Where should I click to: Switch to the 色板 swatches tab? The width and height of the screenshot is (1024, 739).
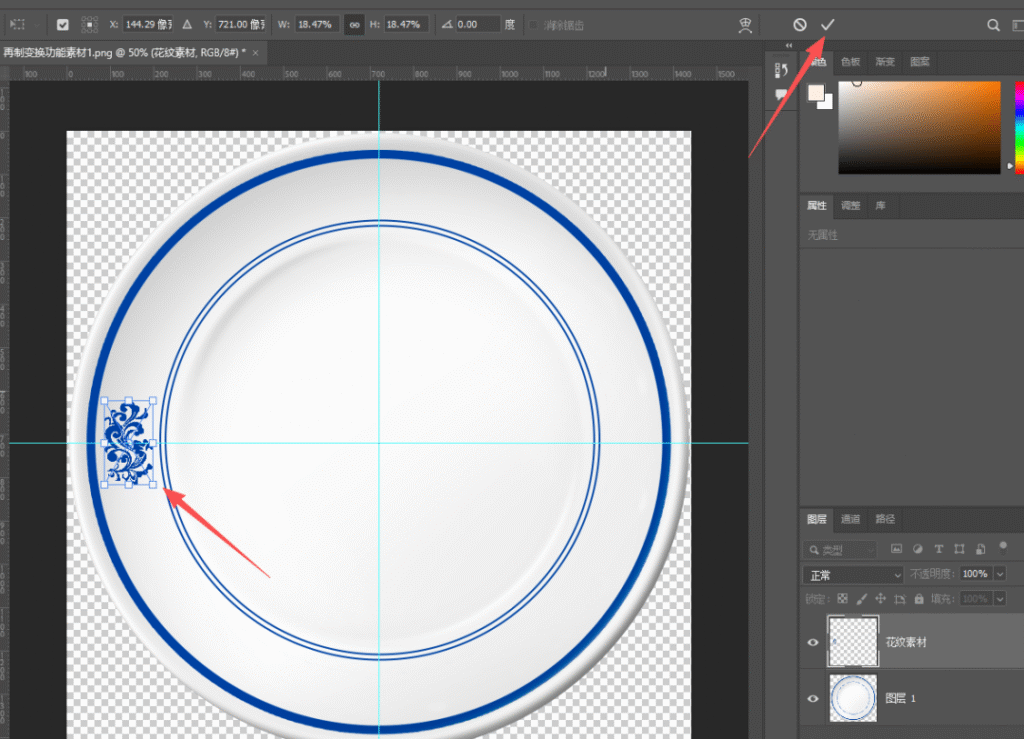click(x=850, y=62)
